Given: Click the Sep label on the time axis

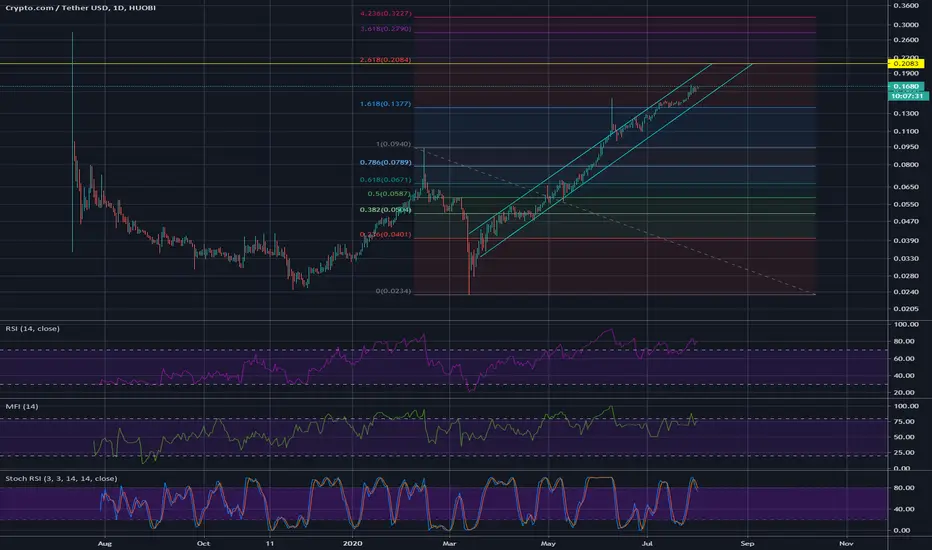Looking at the screenshot, I should (747, 543).
